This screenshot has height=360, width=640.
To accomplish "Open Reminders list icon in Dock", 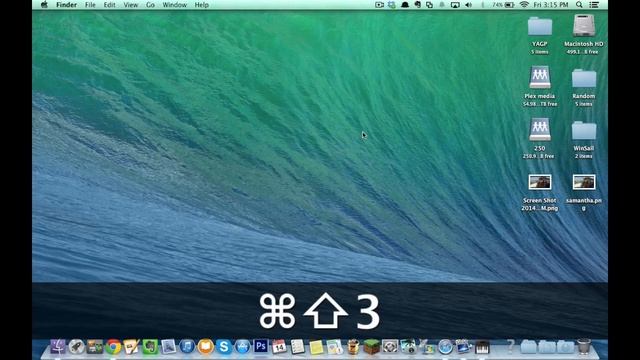I will coord(298,347).
